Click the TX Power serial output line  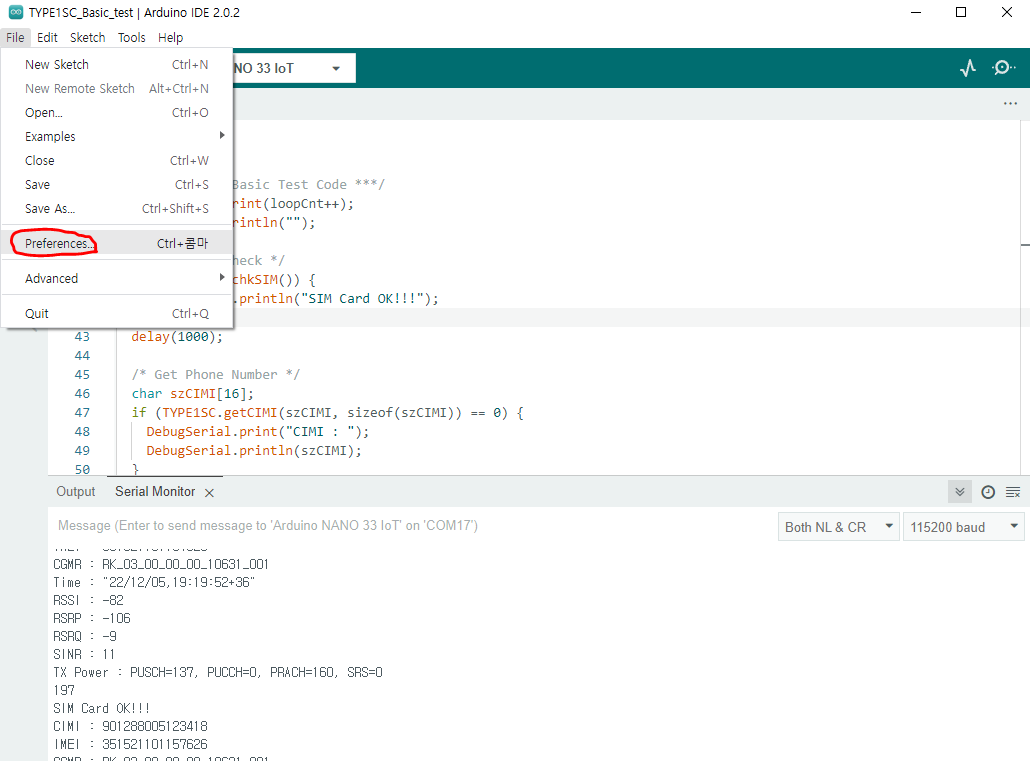coord(217,672)
